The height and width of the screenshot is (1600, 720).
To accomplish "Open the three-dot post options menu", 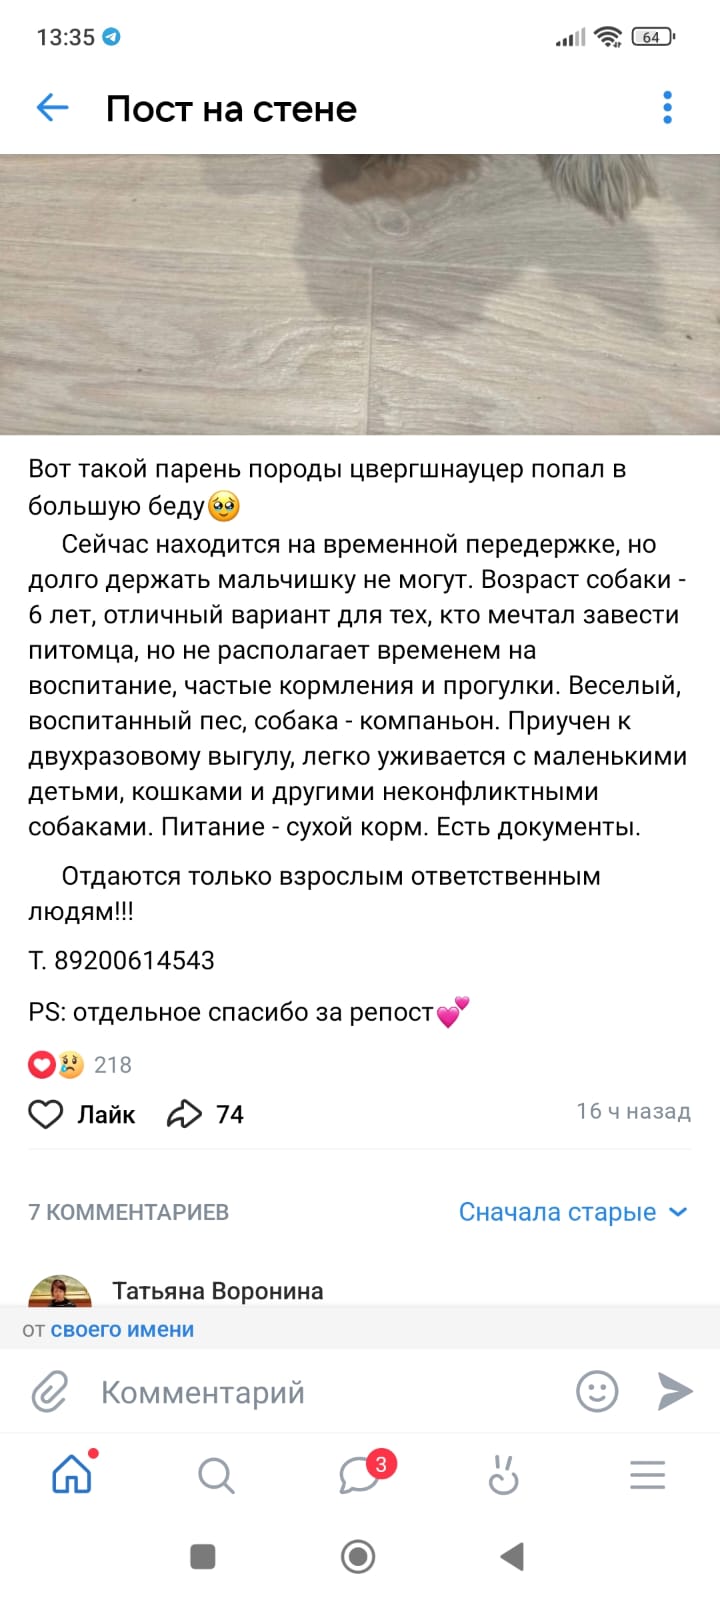I will pyautogui.click(x=667, y=108).
